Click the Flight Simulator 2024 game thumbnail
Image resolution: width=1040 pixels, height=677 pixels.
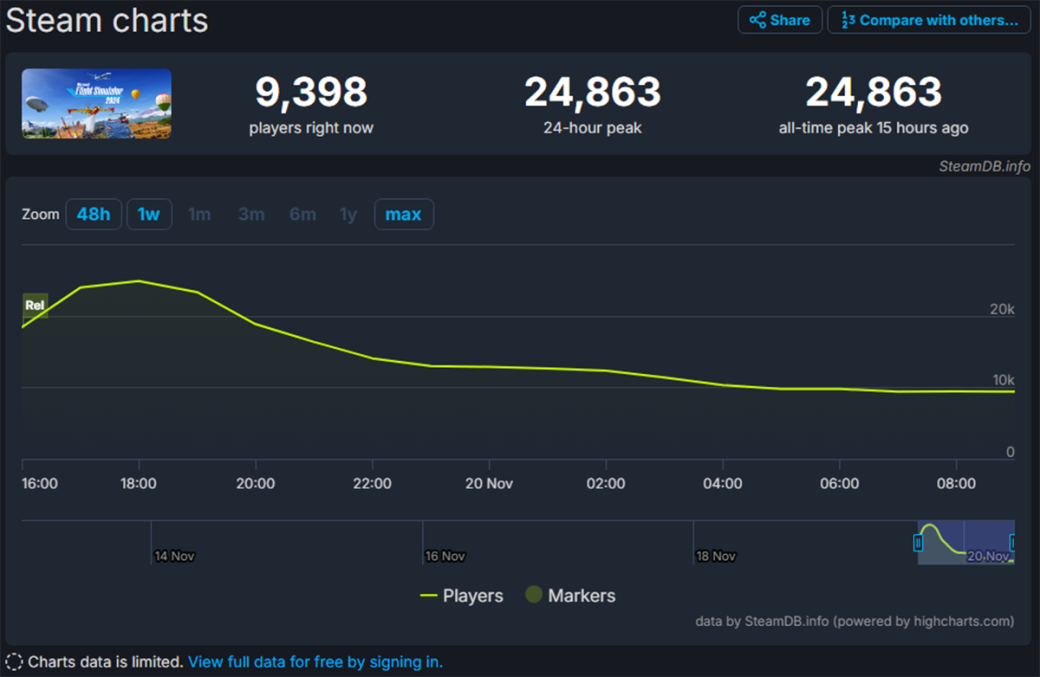pyautogui.click(x=97, y=103)
